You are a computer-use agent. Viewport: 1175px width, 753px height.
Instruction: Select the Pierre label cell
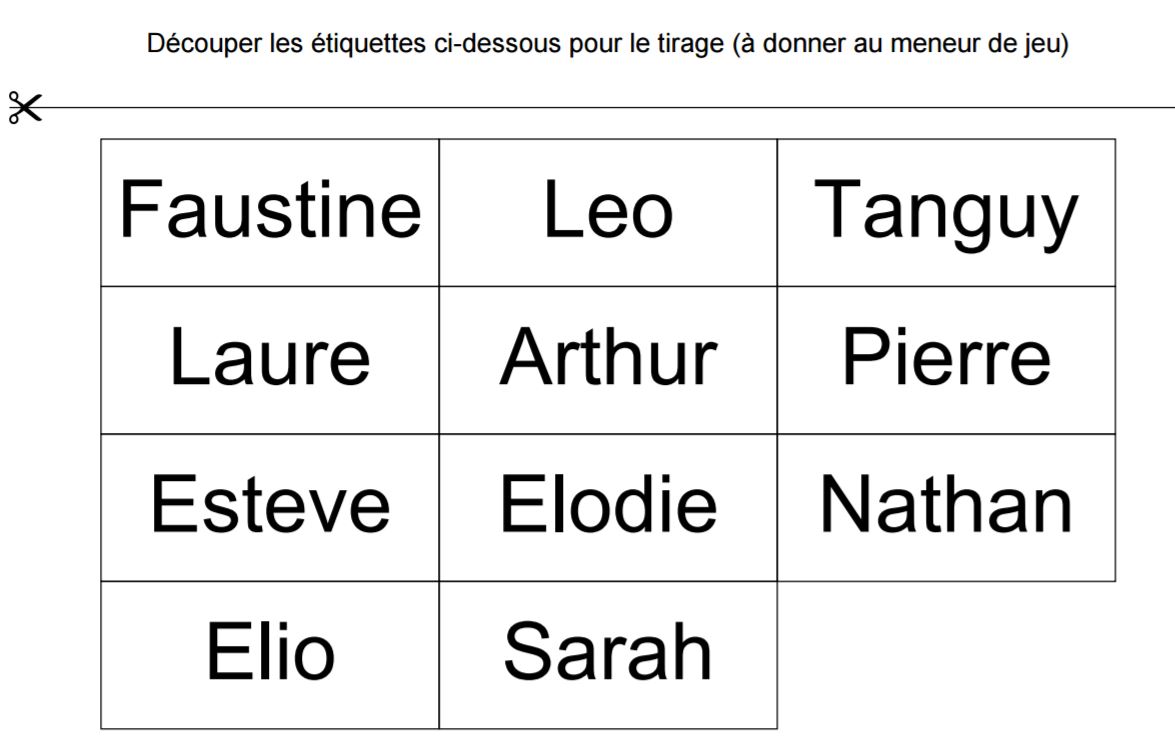[x=946, y=359]
